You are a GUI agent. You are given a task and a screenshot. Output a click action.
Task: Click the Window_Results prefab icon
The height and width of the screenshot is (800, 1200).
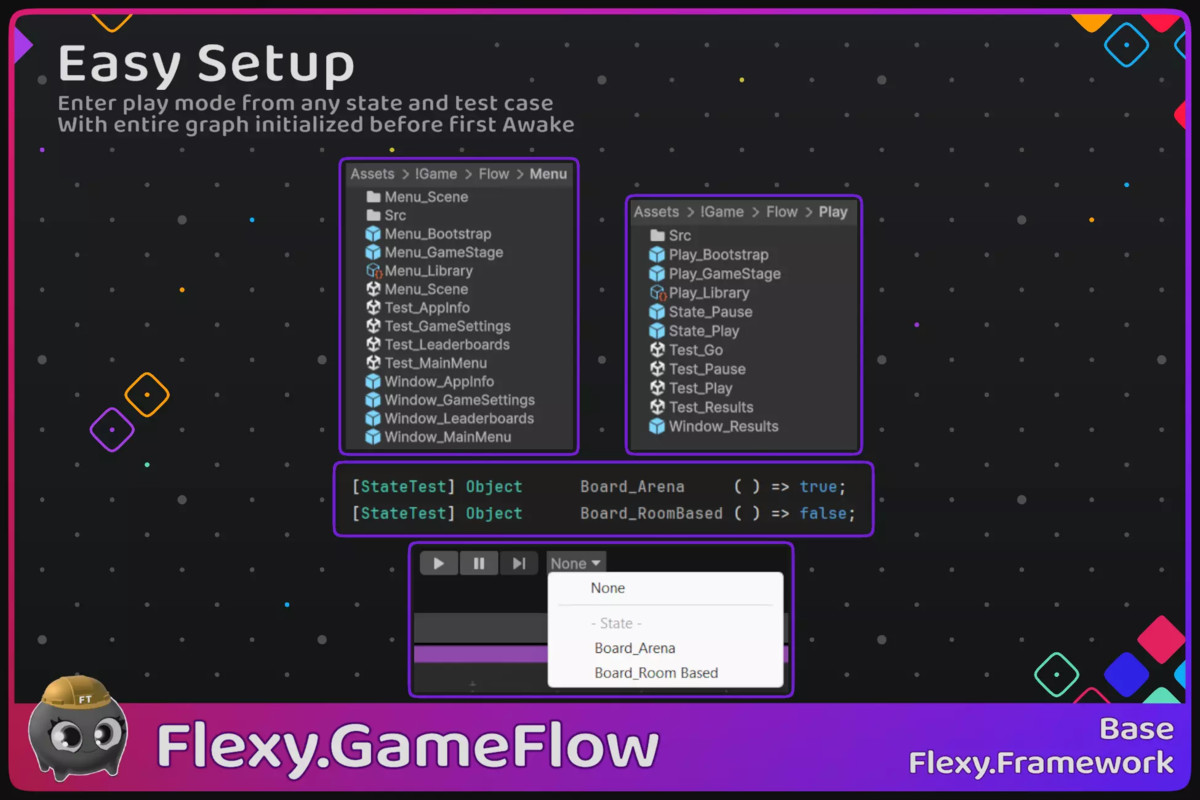click(x=657, y=426)
